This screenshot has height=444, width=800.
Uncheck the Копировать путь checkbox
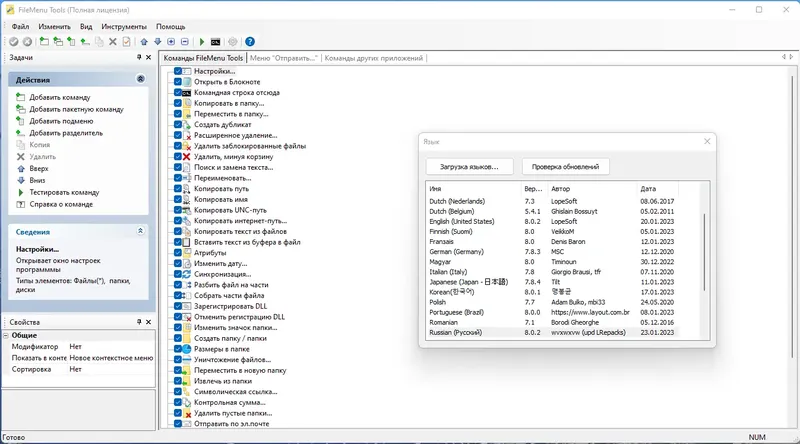tap(178, 189)
